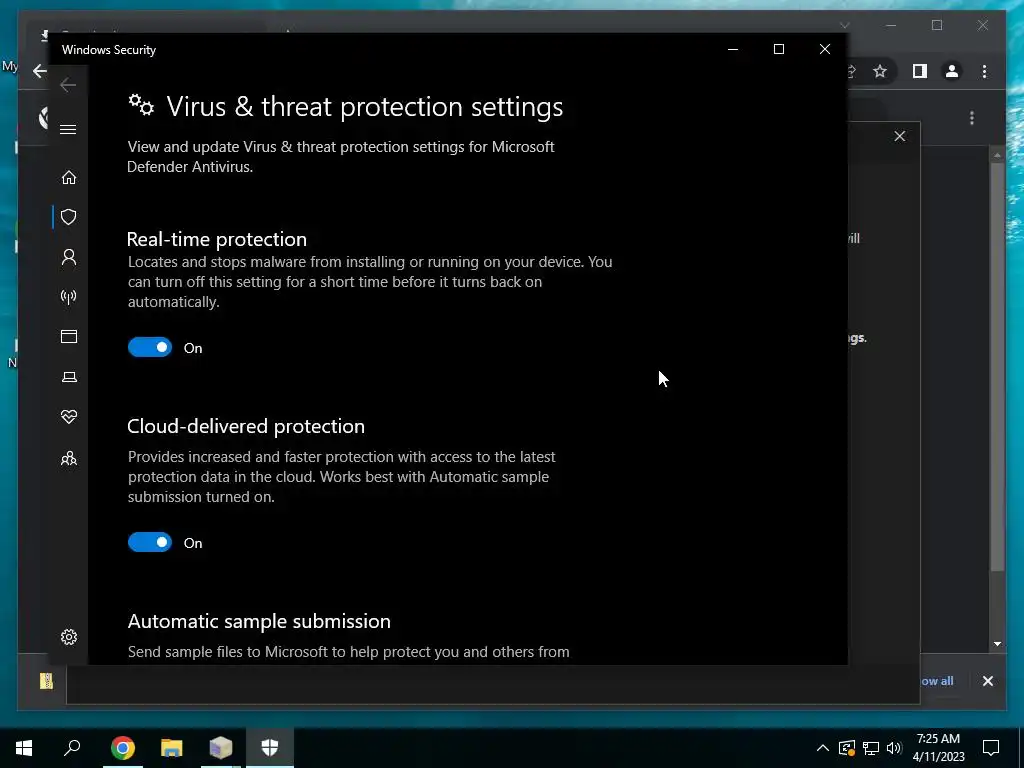The height and width of the screenshot is (768, 1024).
Task: Open Device security laptop icon
Action: [69, 377]
